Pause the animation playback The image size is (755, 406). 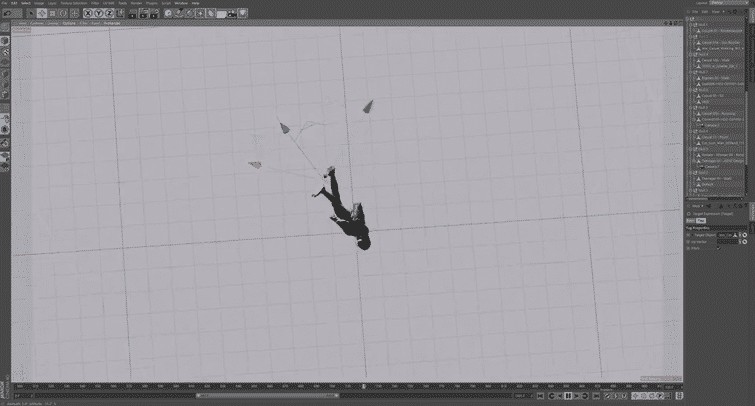click(568, 396)
